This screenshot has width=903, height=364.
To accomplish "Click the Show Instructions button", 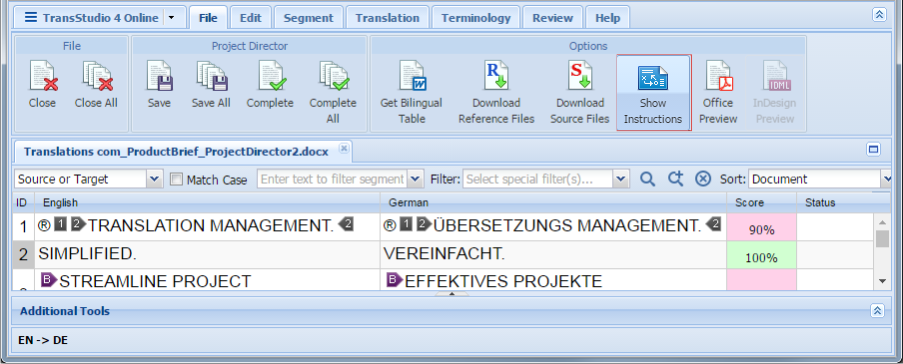I will pos(653,93).
